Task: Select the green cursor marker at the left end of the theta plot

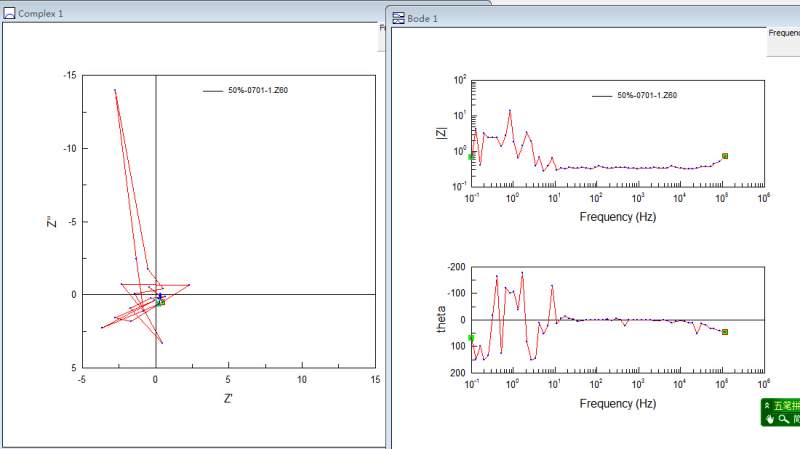Action: (471, 338)
